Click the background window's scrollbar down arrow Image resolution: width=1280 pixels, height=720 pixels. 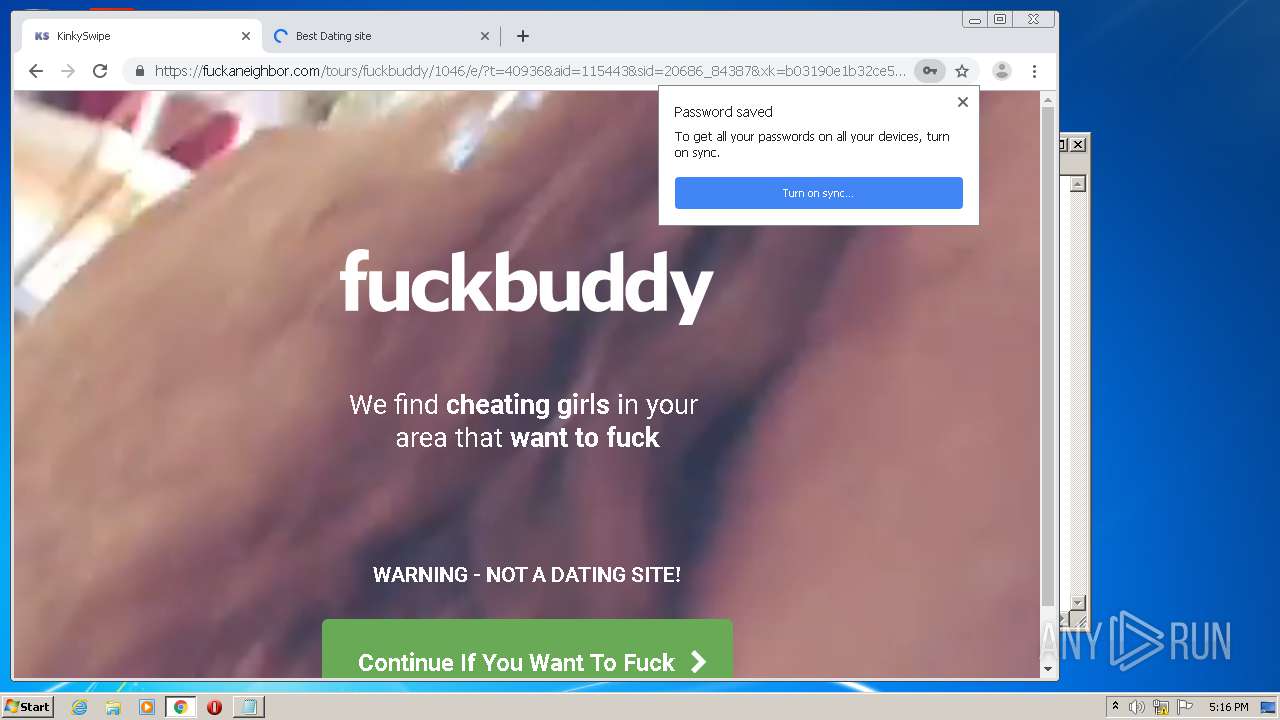click(x=1078, y=602)
